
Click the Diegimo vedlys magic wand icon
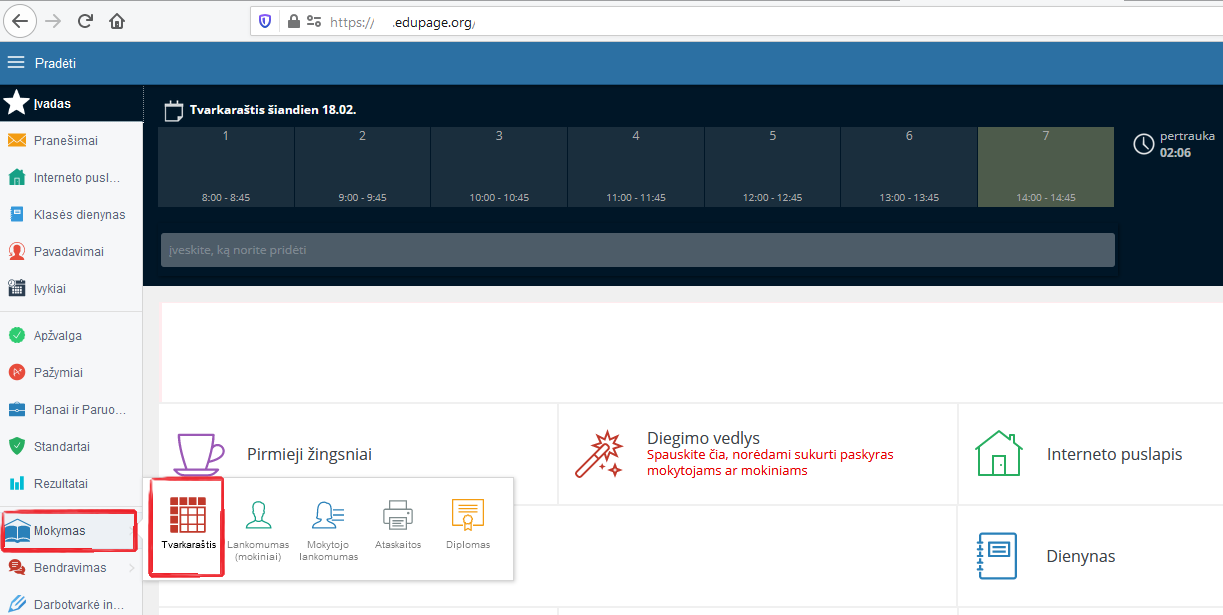[x=599, y=454]
